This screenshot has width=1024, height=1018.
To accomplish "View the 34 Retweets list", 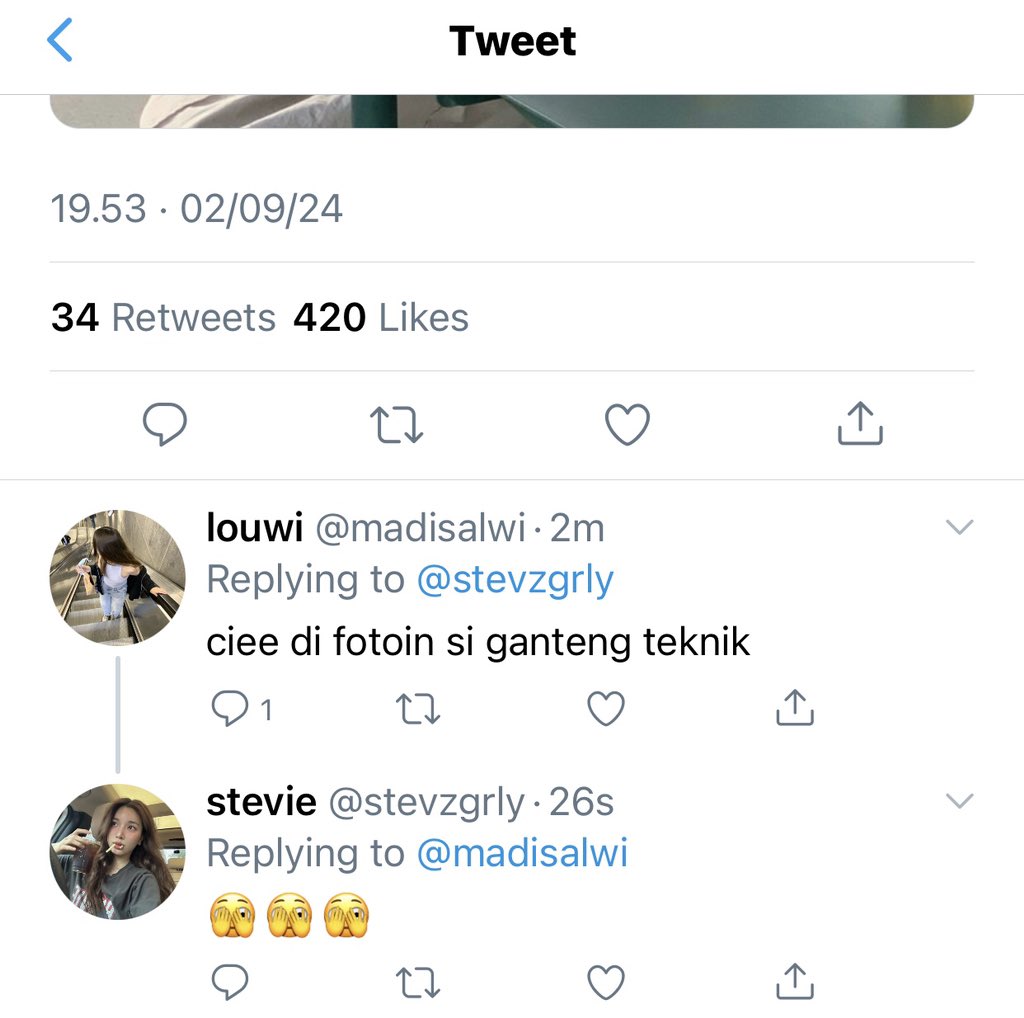I will 163,317.
